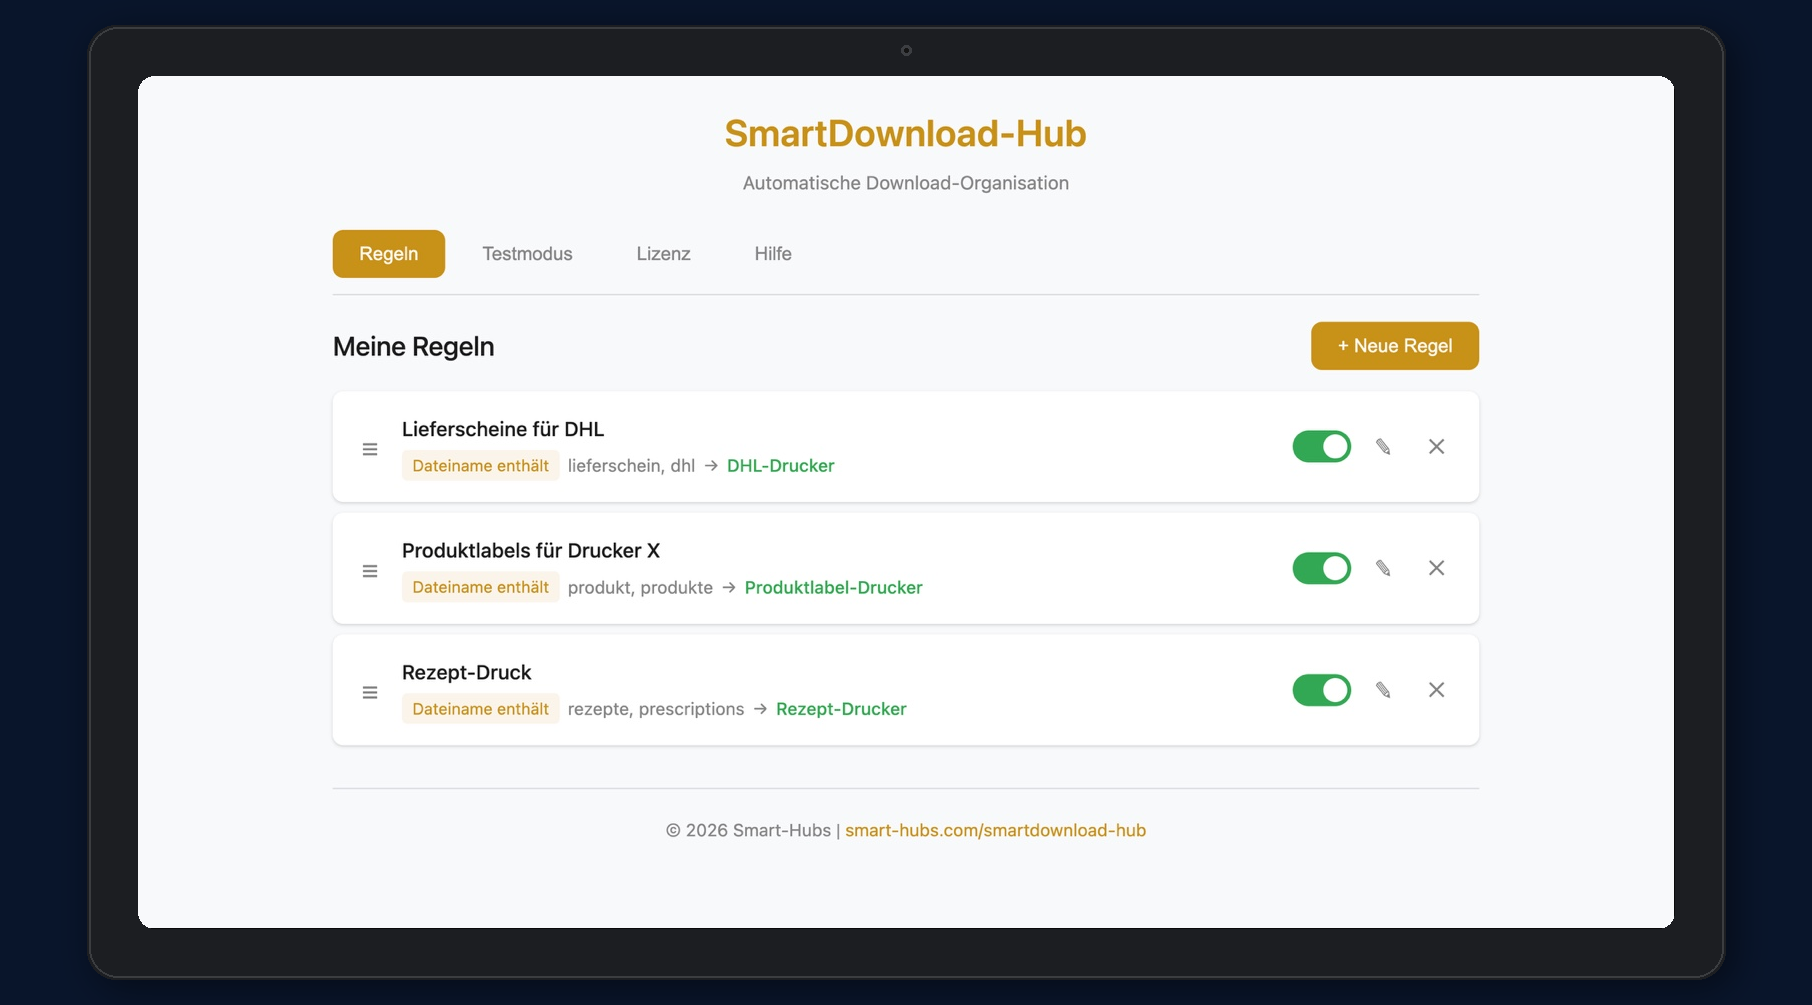
Task: Delete the Rezept-Druck rule
Action: (1436, 690)
